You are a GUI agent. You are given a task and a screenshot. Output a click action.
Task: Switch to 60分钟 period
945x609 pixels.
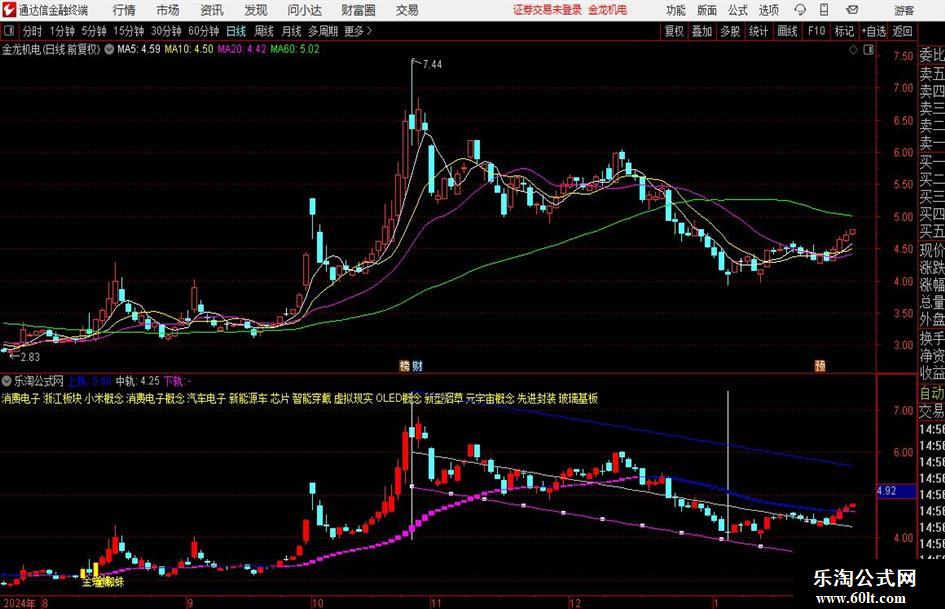(x=203, y=31)
